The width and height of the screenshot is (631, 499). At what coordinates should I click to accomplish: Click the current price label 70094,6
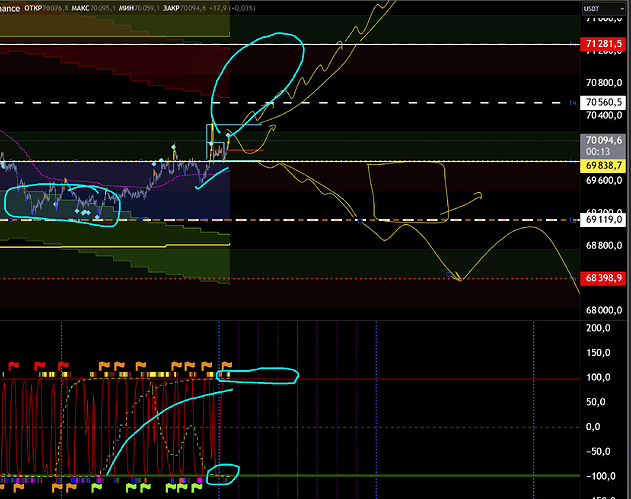(603, 141)
